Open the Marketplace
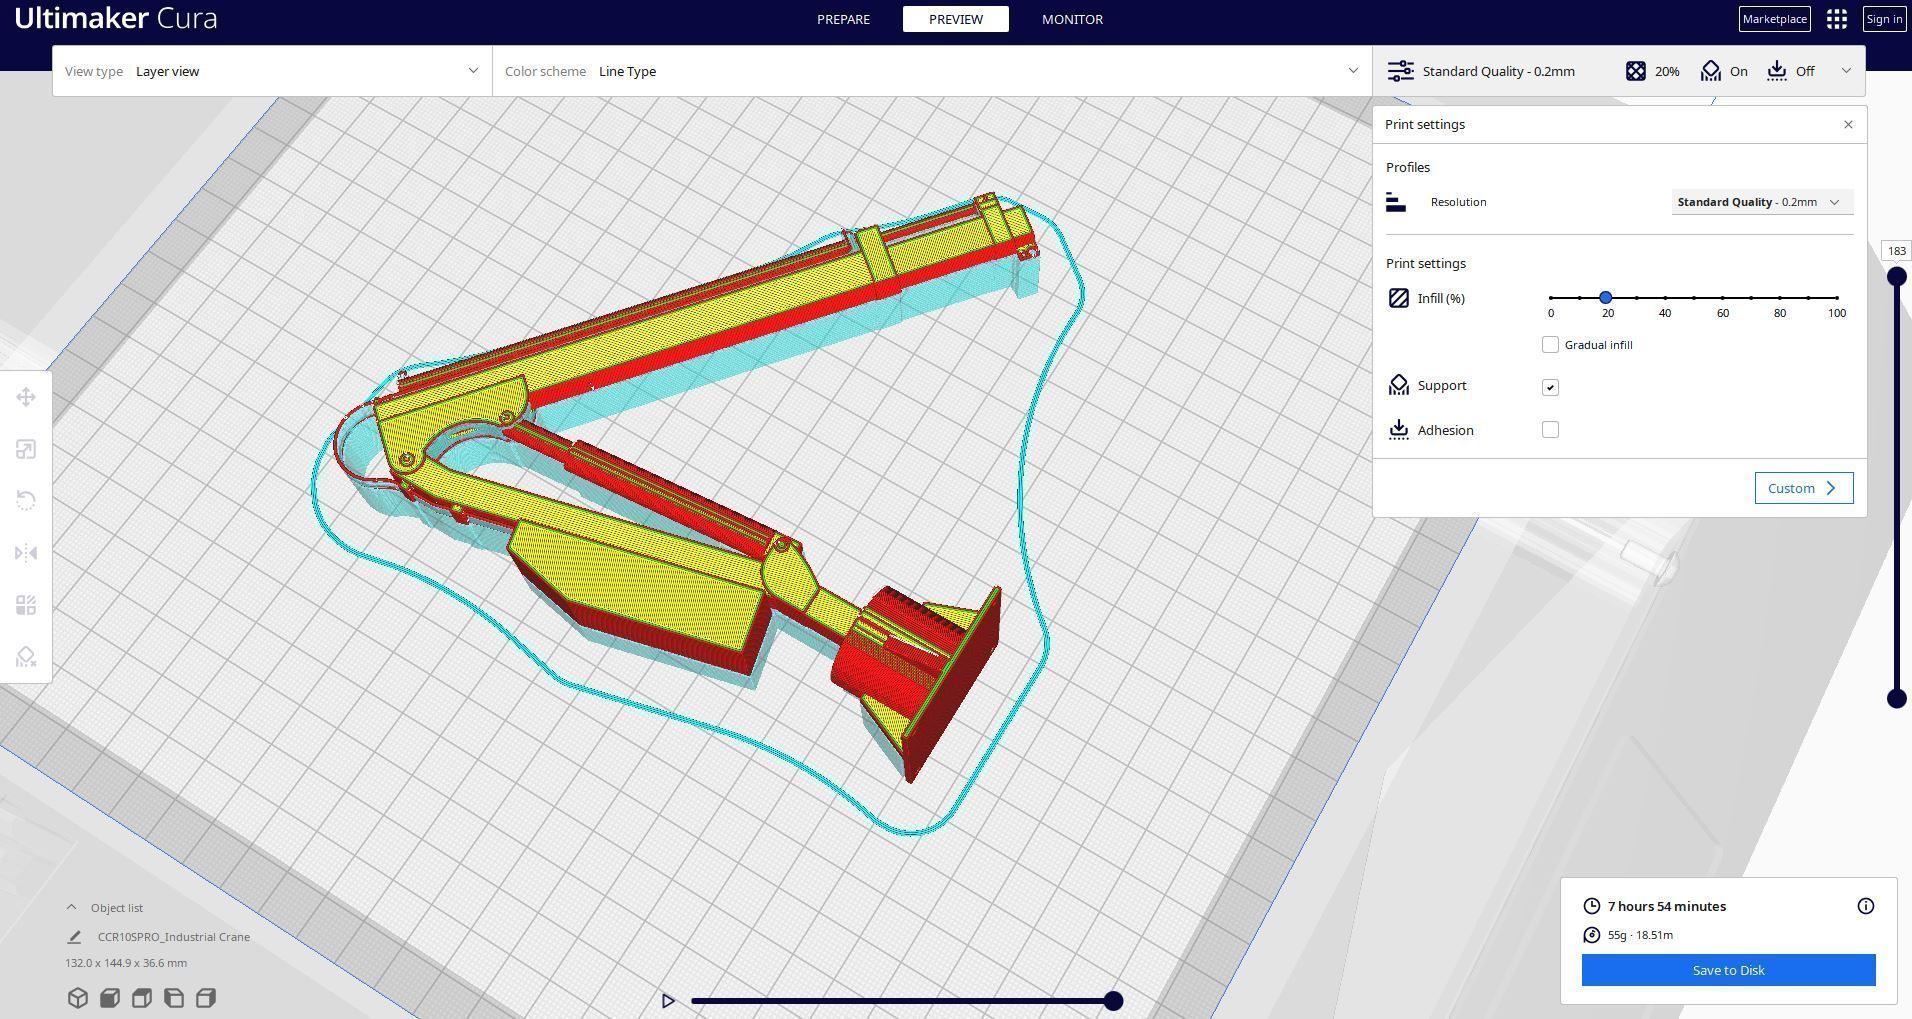The height and width of the screenshot is (1019, 1912). click(1775, 19)
